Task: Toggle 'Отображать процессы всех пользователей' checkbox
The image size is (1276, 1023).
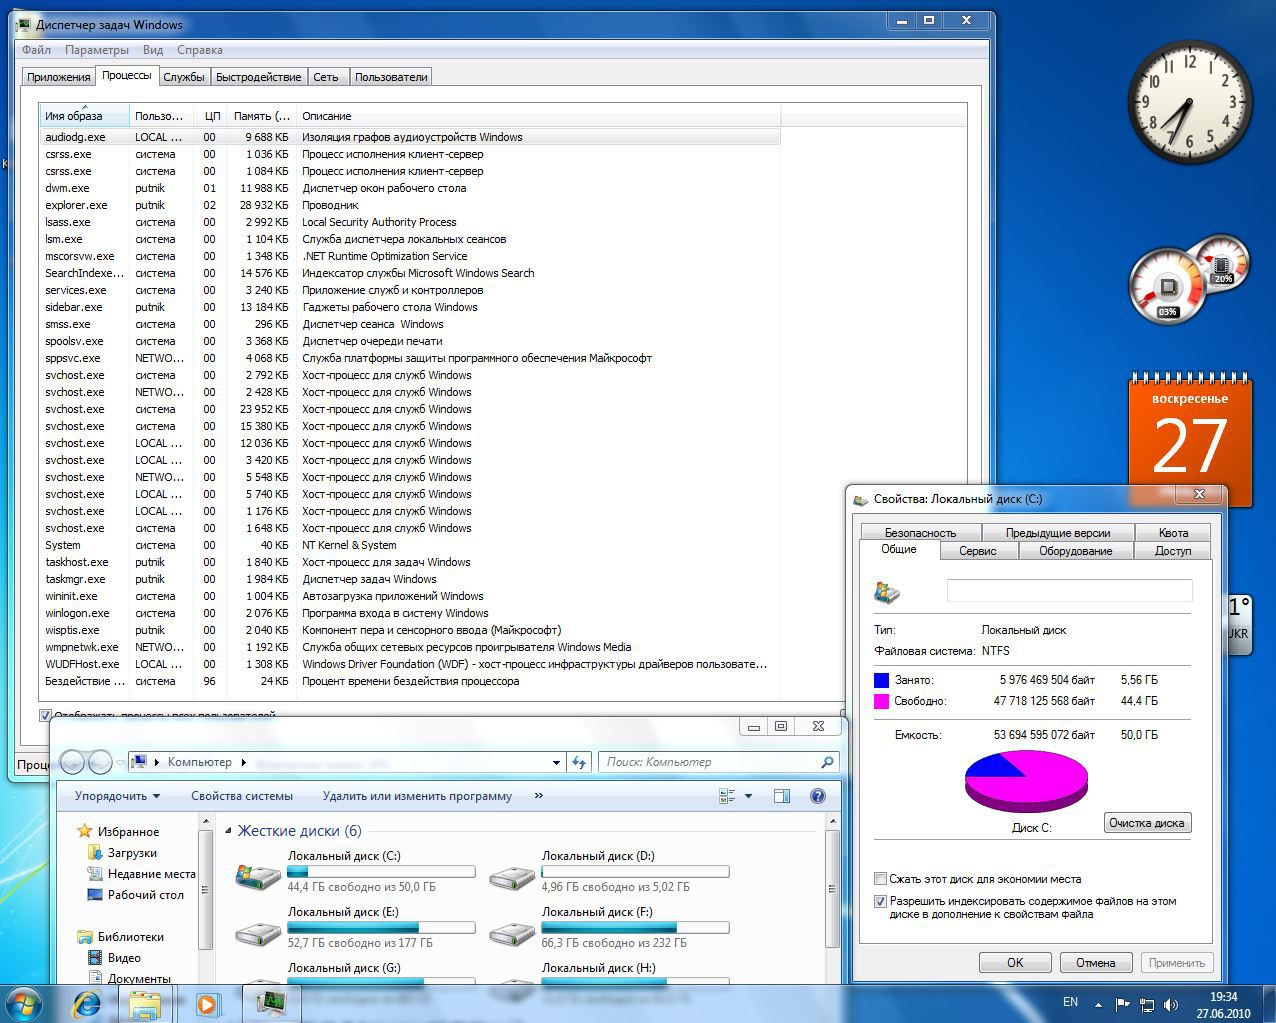Action: point(45,715)
